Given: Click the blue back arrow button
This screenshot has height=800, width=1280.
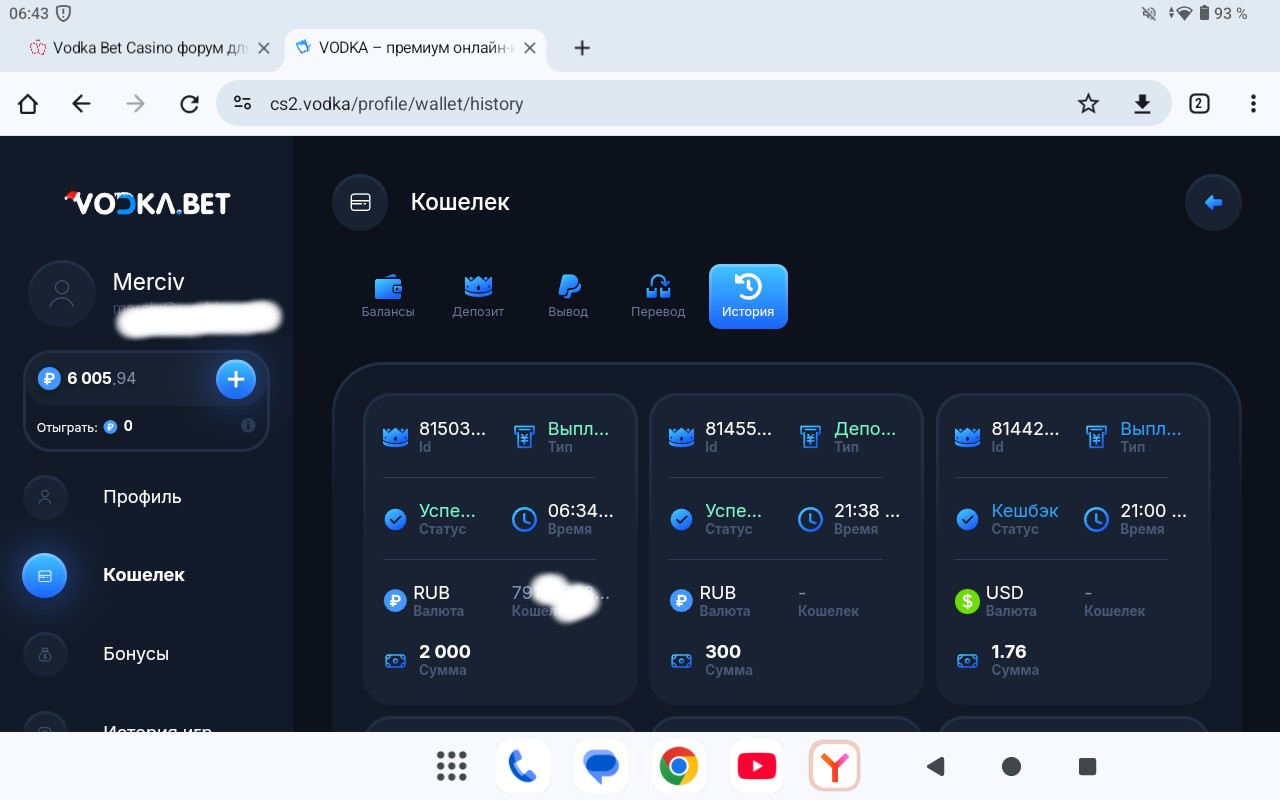Looking at the screenshot, I should pyautogui.click(x=1213, y=203).
